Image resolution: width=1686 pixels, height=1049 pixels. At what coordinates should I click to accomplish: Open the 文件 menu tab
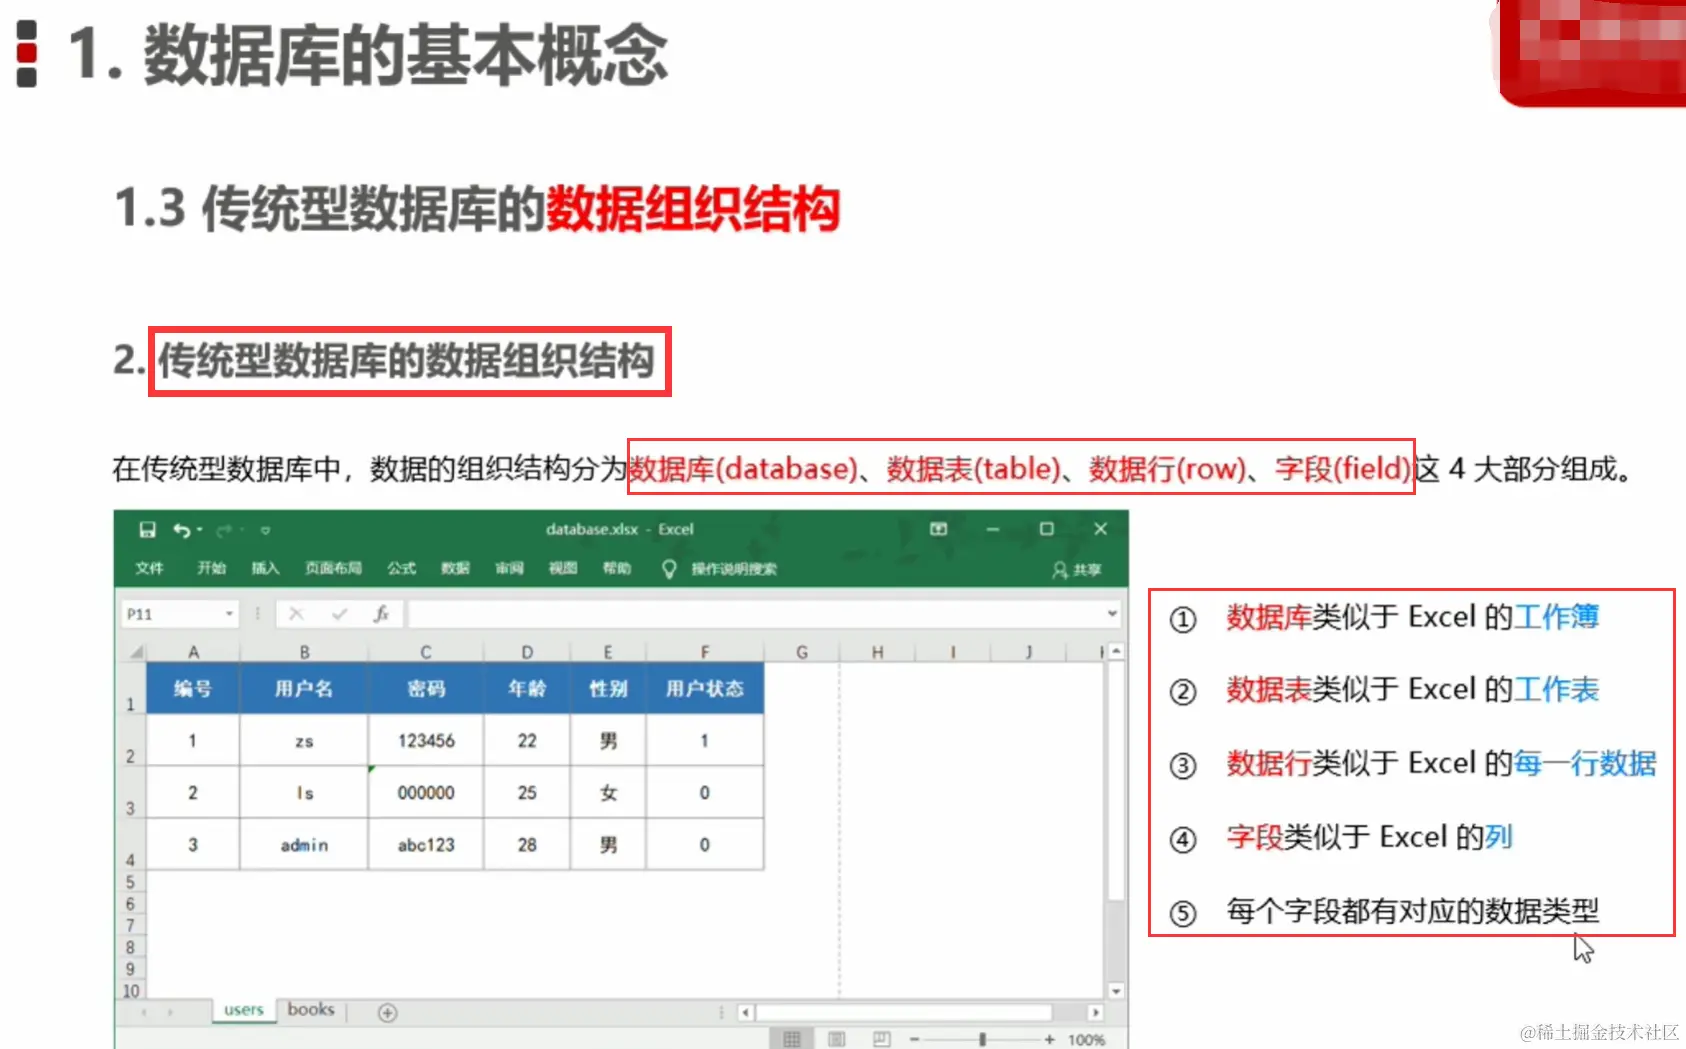pyautogui.click(x=149, y=568)
